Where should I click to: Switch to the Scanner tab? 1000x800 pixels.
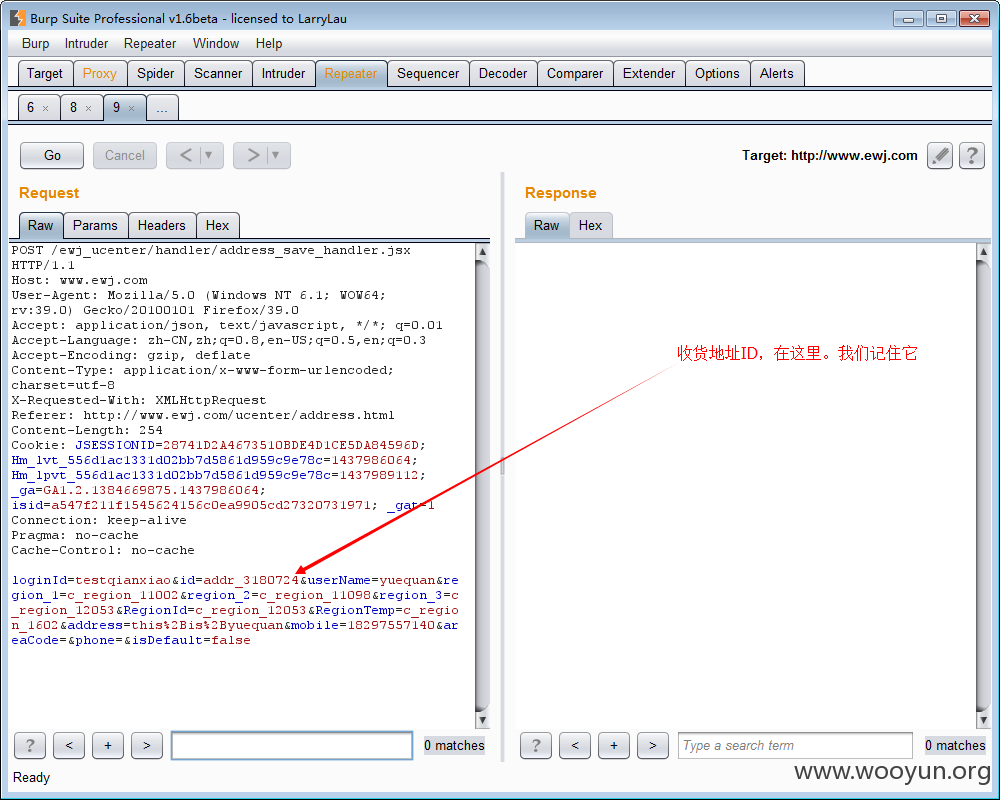click(x=218, y=73)
